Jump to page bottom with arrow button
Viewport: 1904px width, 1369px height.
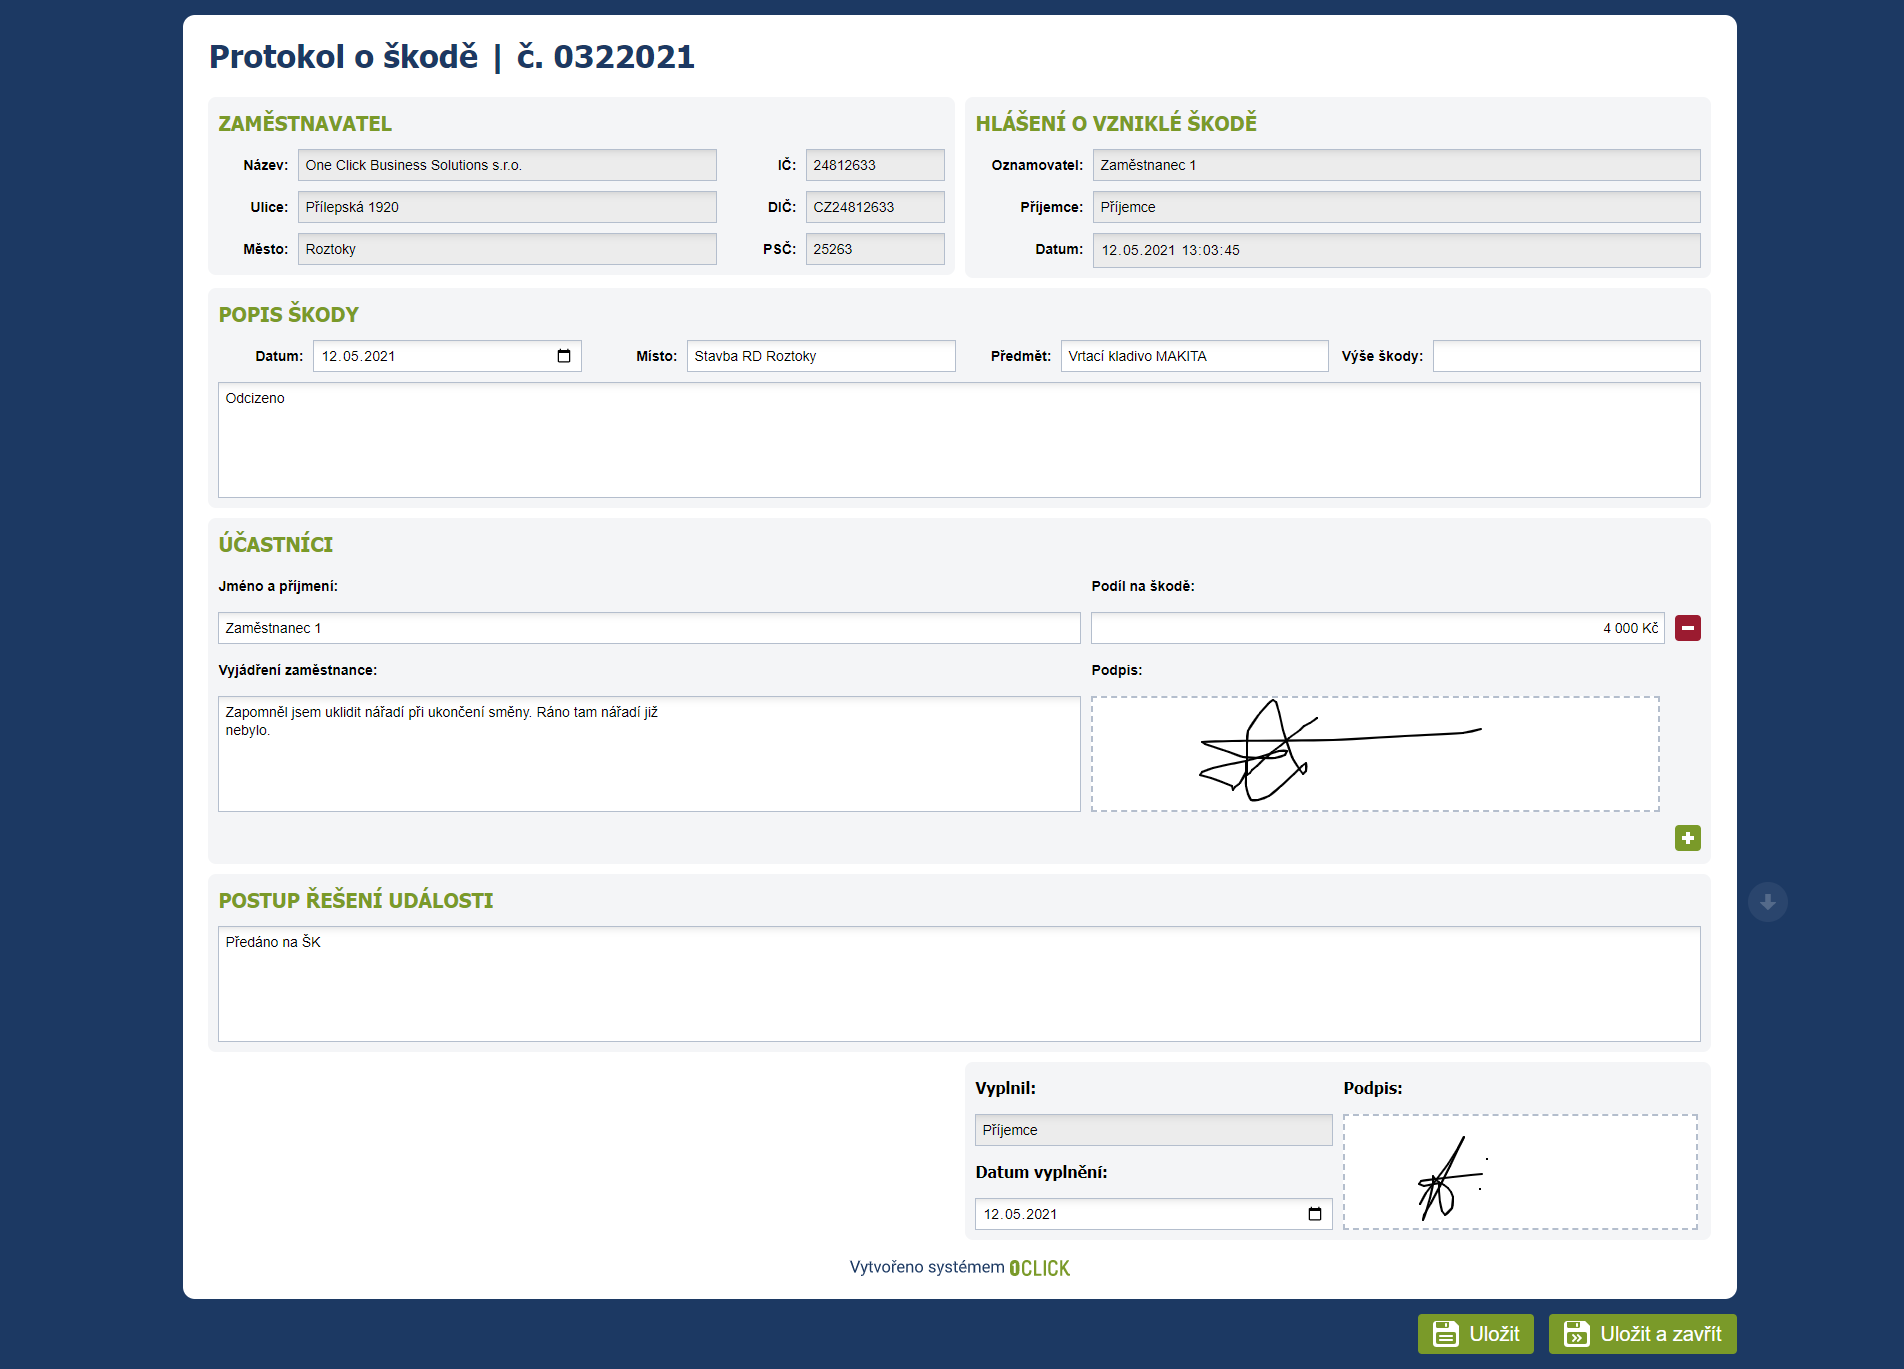1767,902
